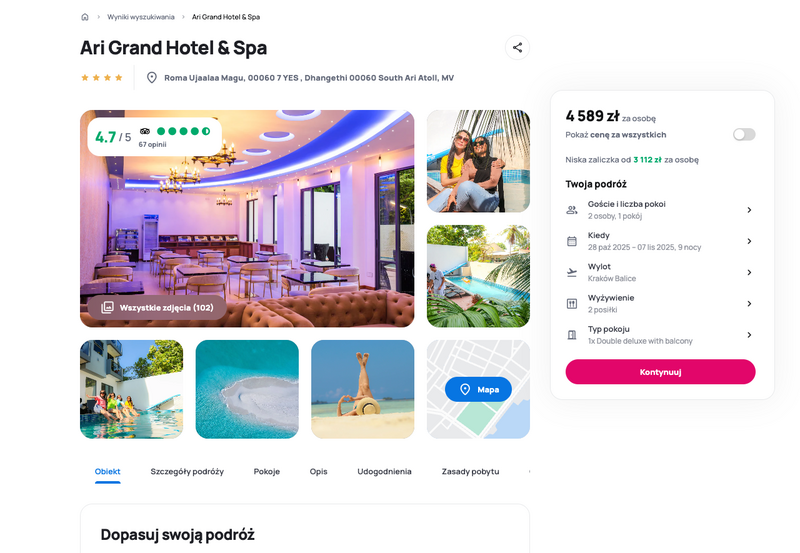Select the Zasady pobytu tab
Image resolution: width=800 pixels, height=553 pixels.
coord(470,471)
